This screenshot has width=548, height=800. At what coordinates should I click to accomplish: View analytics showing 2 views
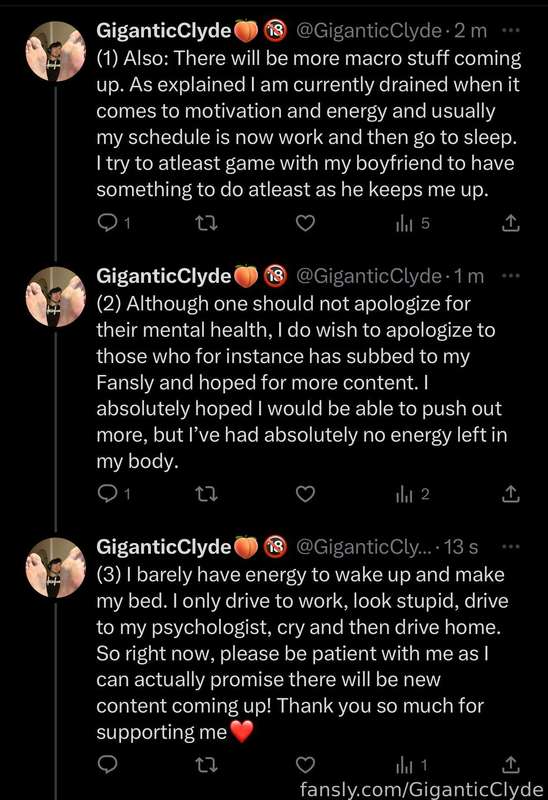pos(413,493)
